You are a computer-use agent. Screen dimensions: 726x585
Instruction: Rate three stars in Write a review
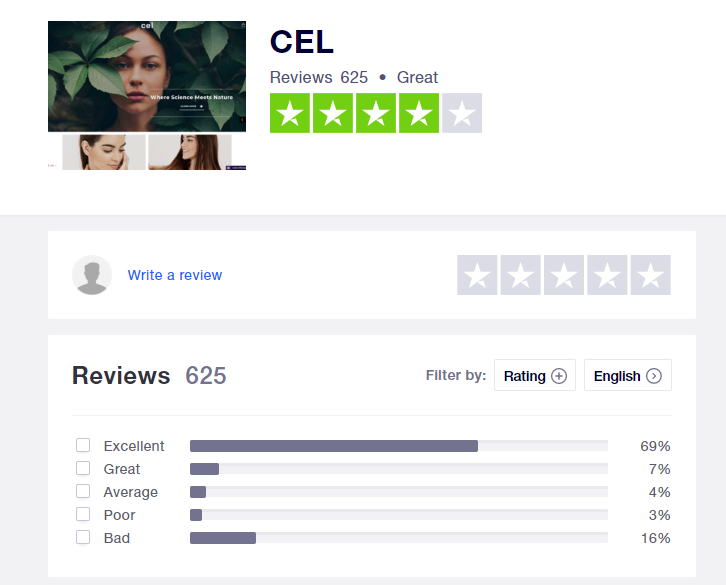(x=563, y=275)
